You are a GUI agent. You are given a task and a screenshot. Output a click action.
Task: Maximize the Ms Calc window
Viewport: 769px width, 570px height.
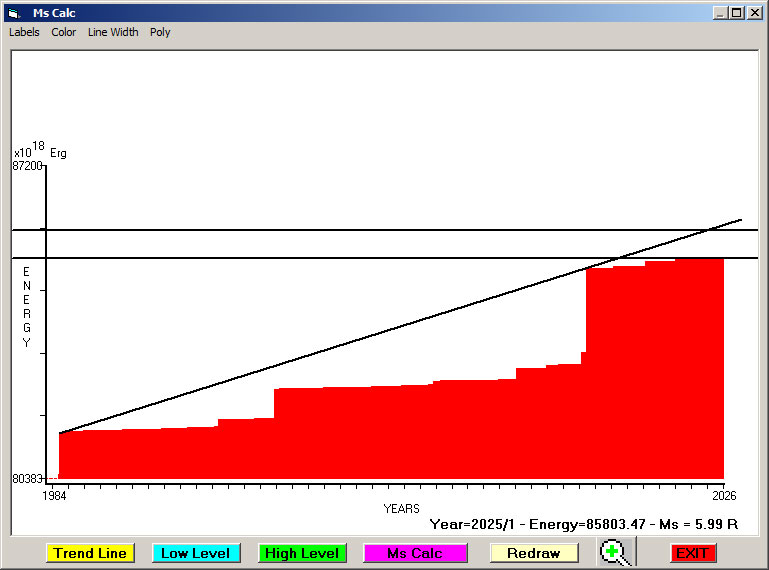(x=736, y=13)
